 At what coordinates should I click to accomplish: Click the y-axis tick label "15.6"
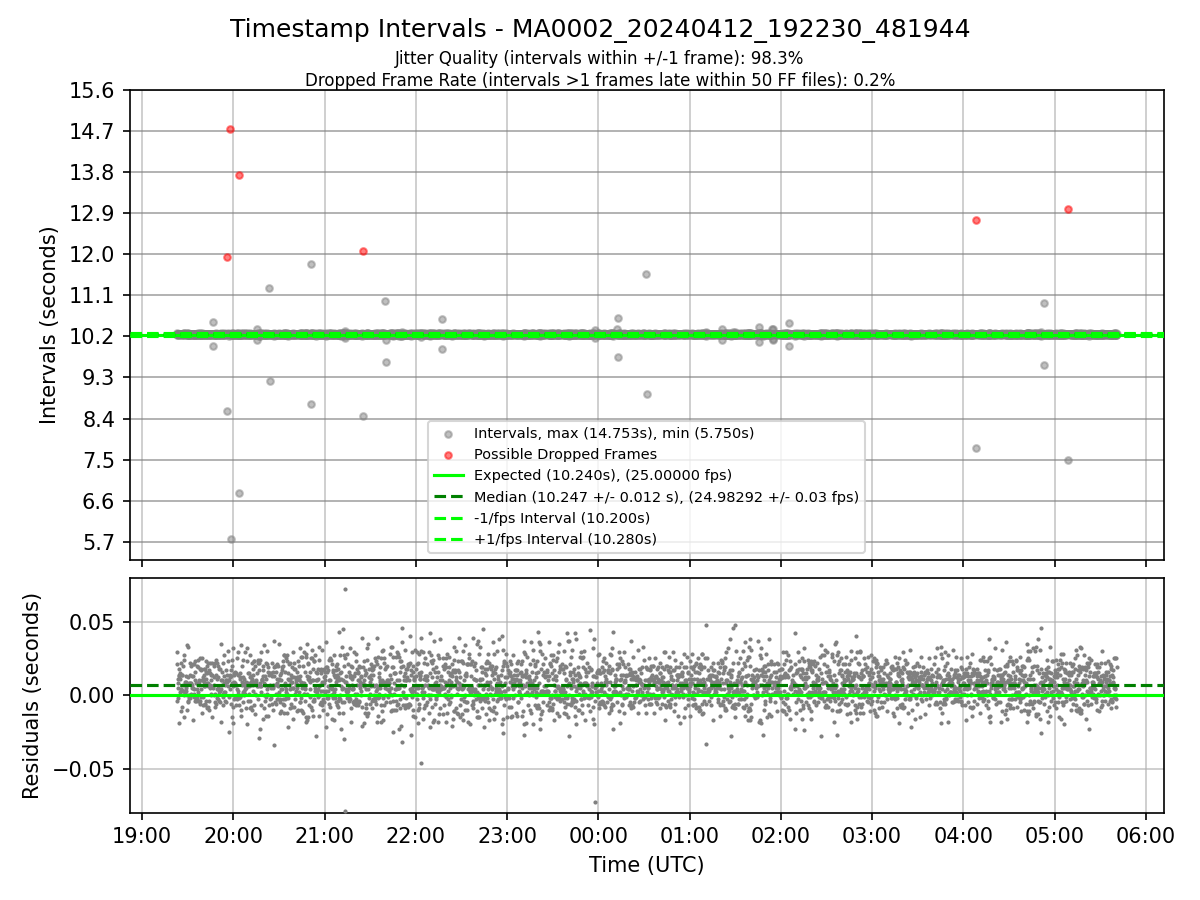[93, 91]
